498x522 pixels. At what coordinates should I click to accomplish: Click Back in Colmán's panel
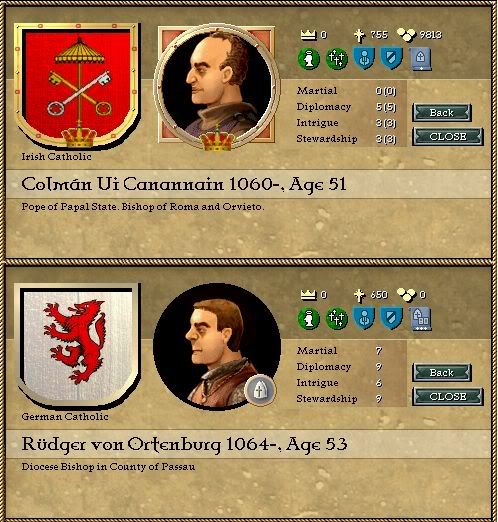tap(442, 113)
